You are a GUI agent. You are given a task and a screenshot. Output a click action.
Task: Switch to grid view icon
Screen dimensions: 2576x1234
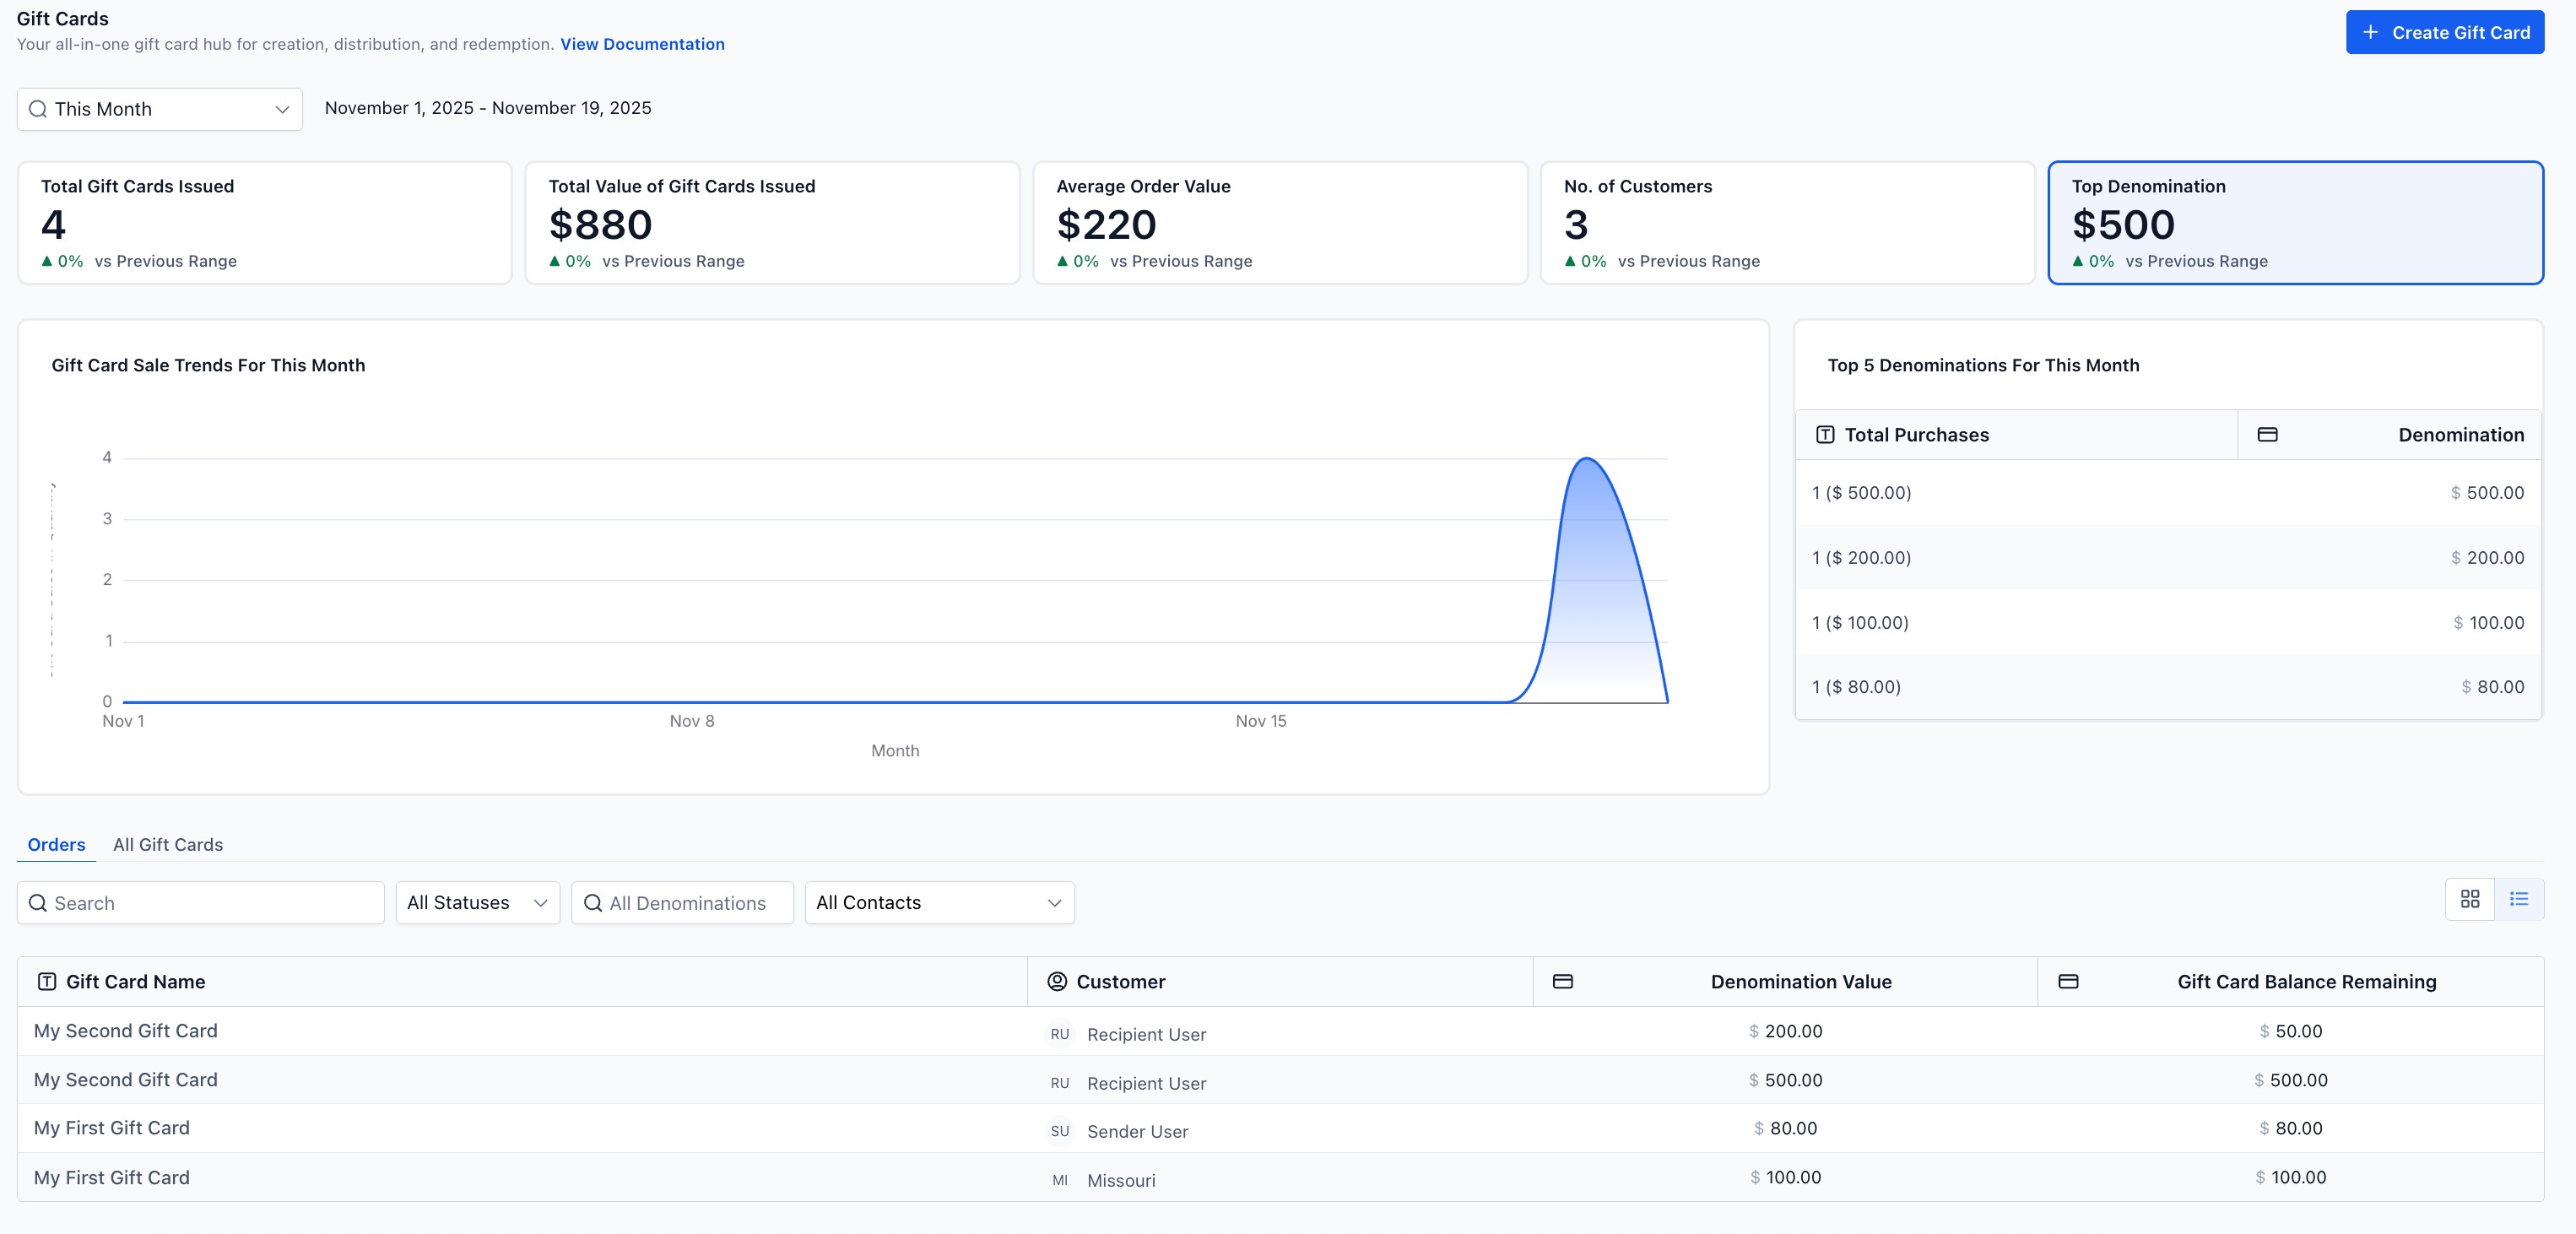coord(2469,899)
